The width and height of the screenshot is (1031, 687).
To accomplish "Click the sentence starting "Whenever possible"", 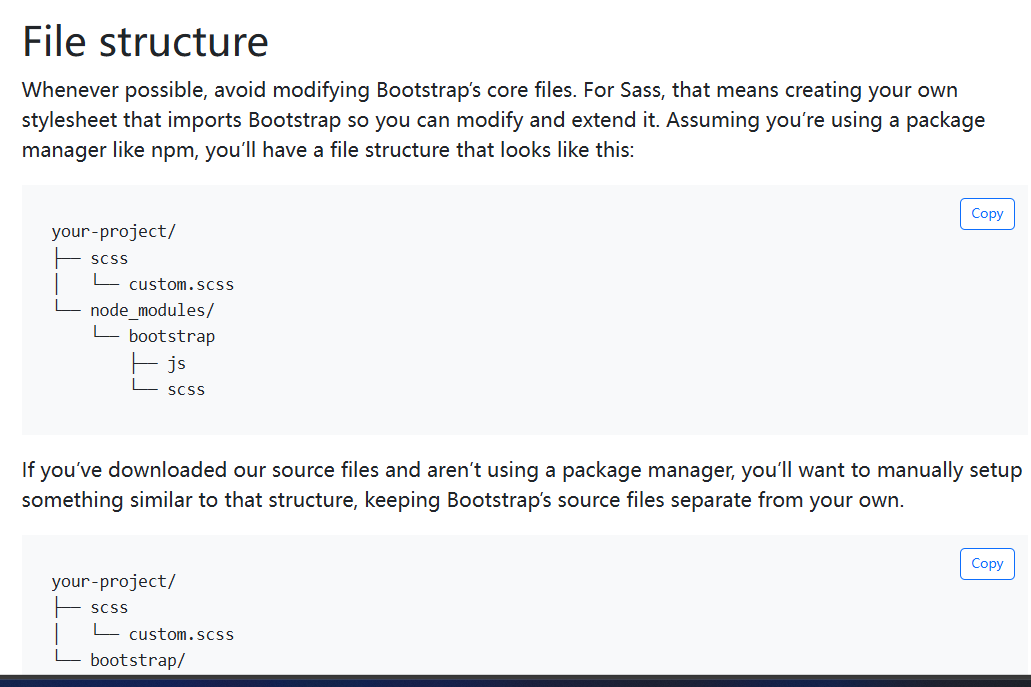I will [299, 89].
